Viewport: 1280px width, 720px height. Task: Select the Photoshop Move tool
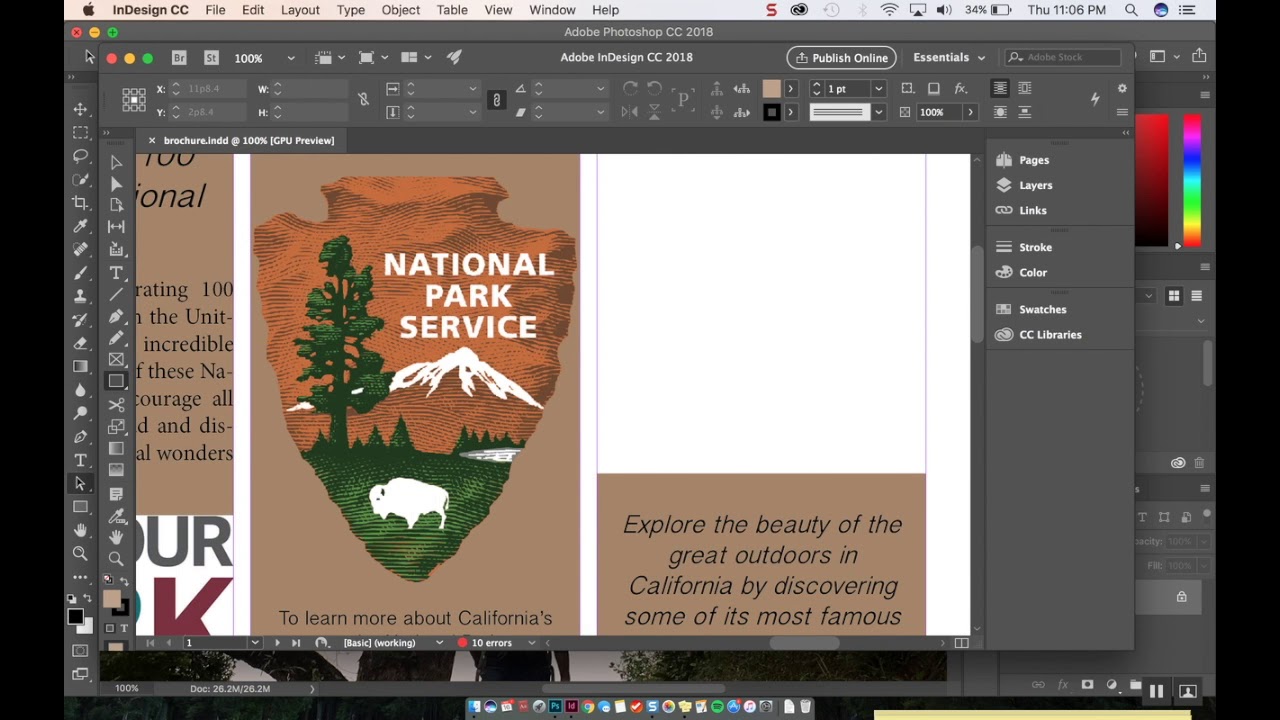(80, 108)
